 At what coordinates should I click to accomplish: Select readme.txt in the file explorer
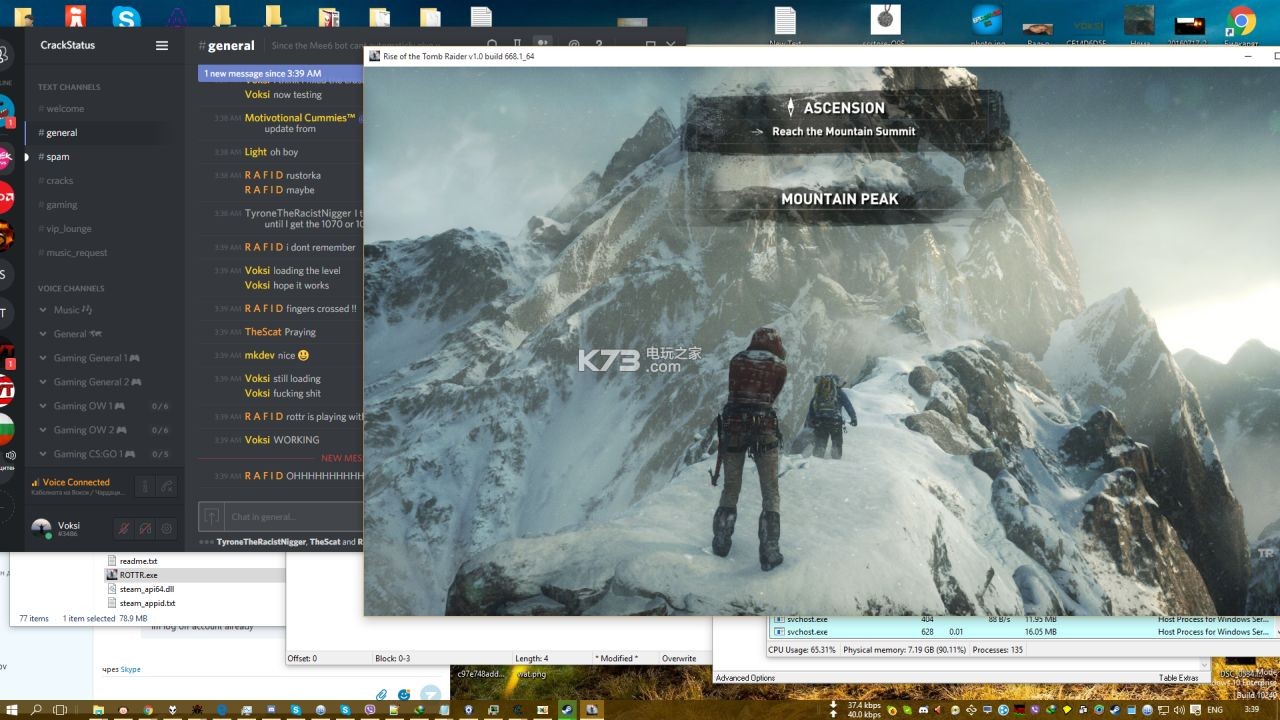[x=138, y=561]
